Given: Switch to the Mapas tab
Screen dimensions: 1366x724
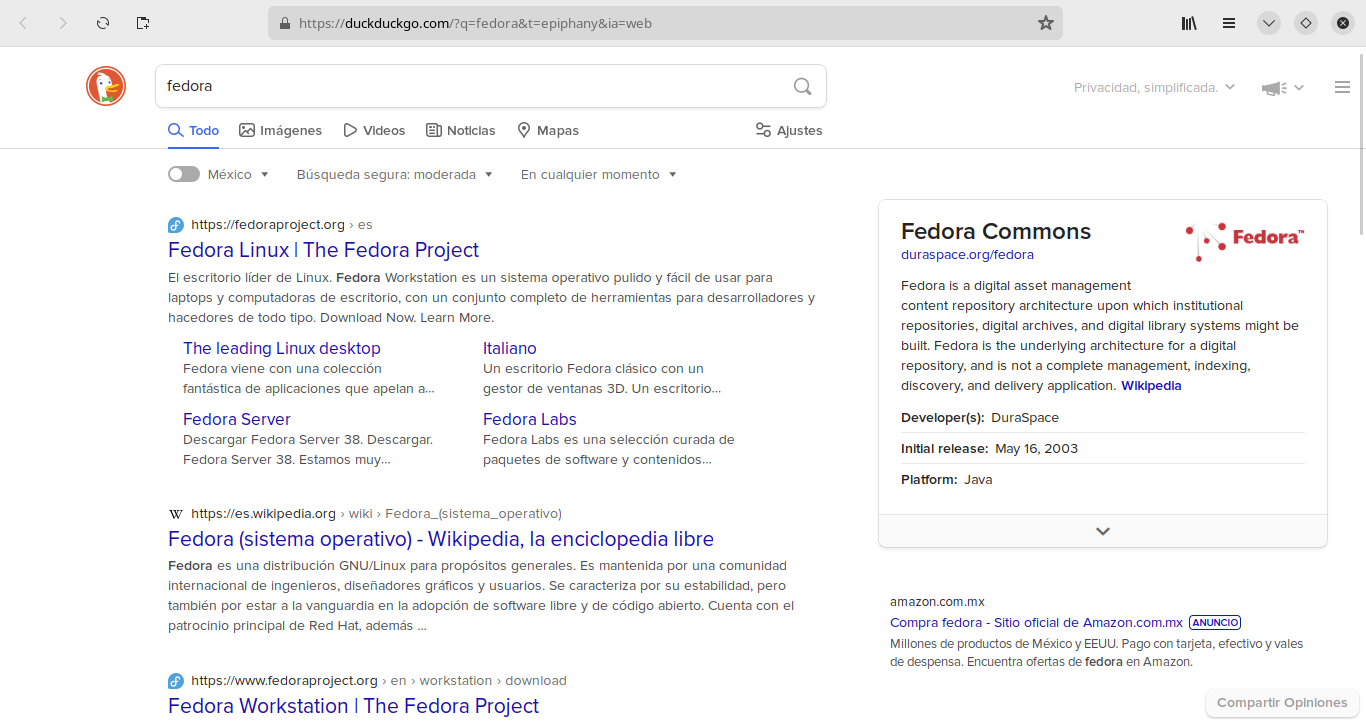Looking at the screenshot, I should [548, 130].
